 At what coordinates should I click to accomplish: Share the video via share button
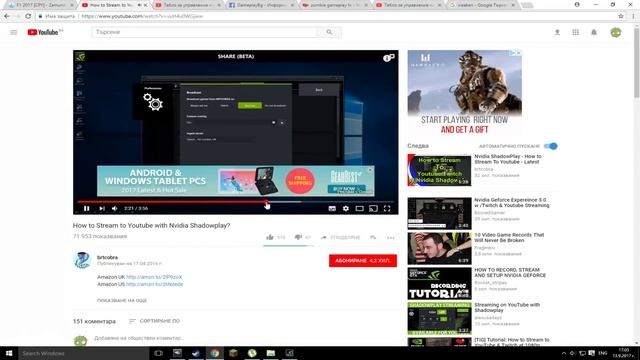click(340, 237)
